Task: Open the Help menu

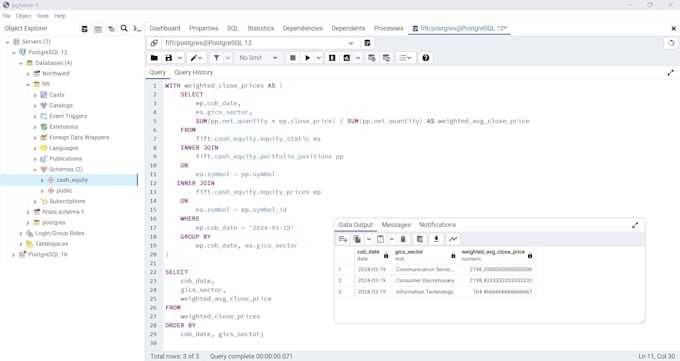Action: coord(60,16)
